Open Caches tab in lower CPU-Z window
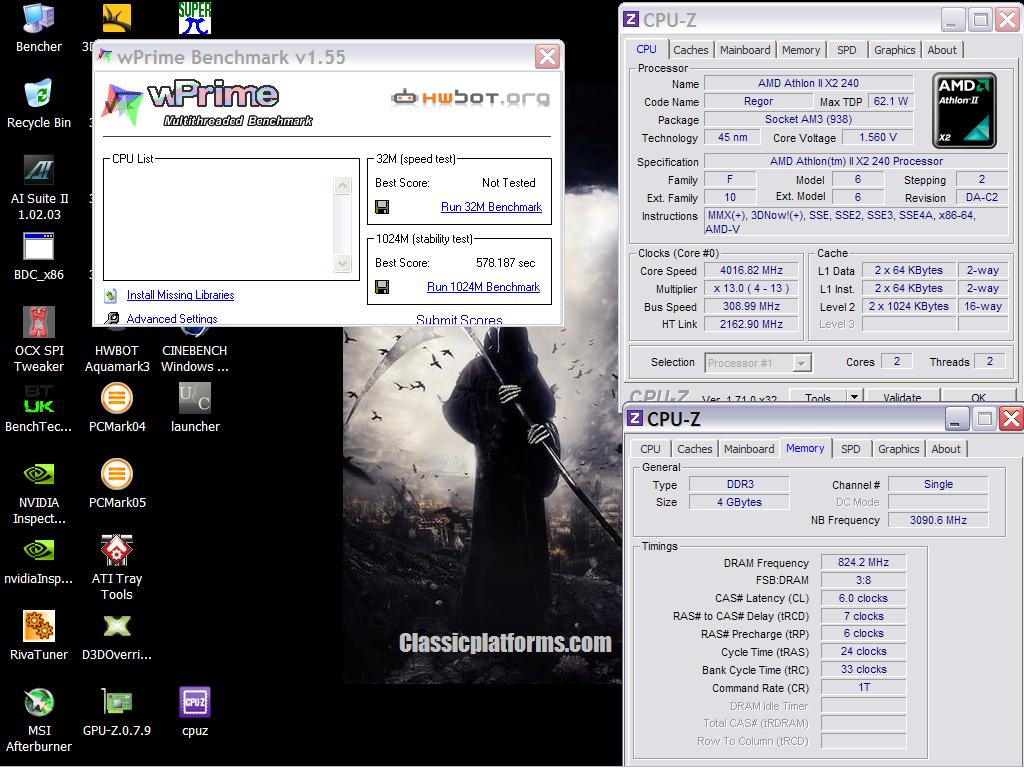 [x=694, y=449]
